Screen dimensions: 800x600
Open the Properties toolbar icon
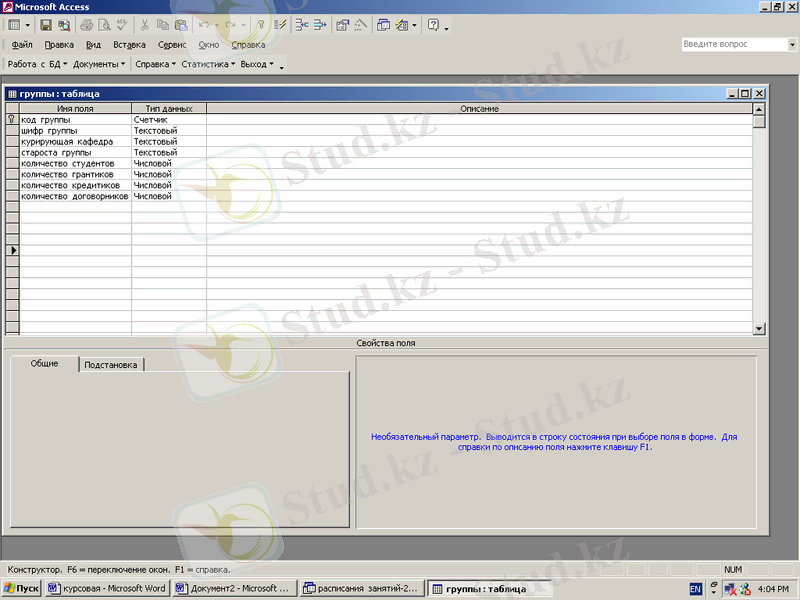343,25
